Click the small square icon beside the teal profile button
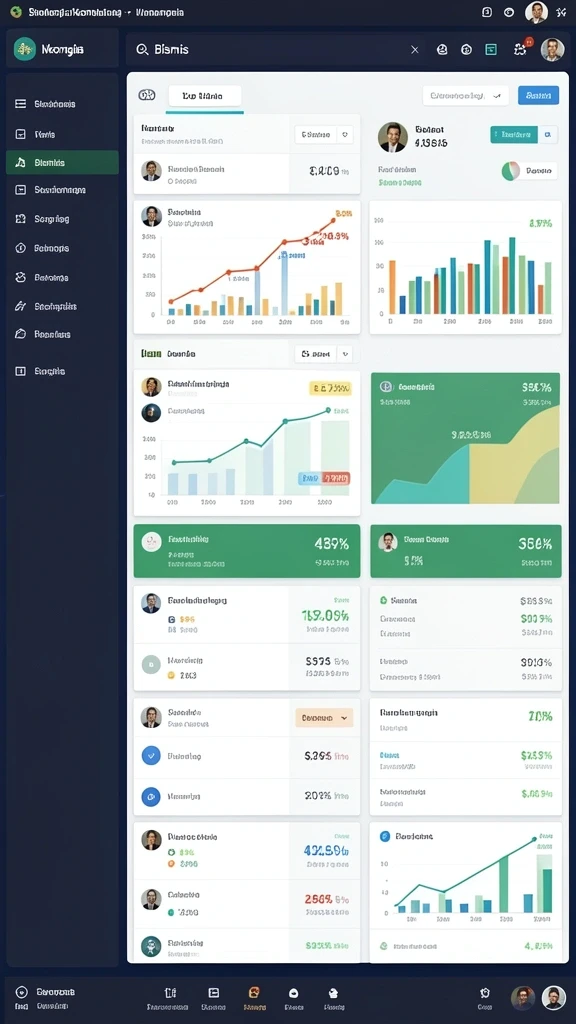This screenshot has height=1024, width=576. click(x=549, y=135)
